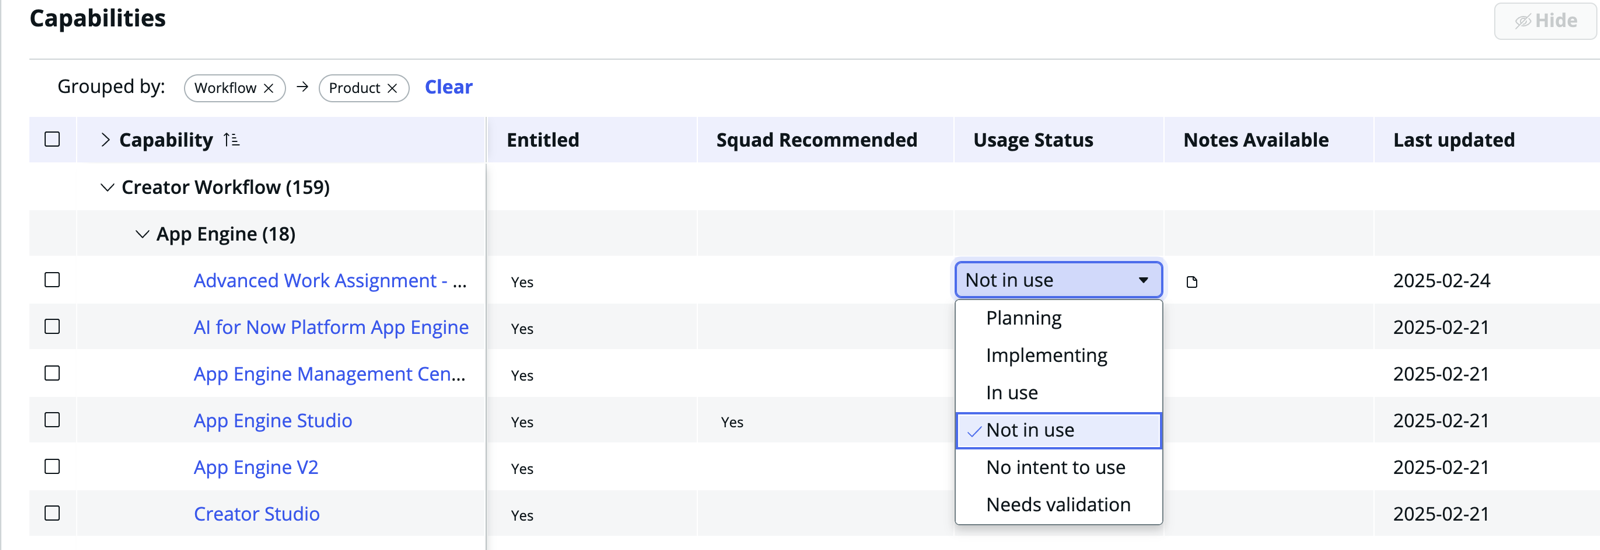Screen dimensions: 1600x550
Task: Open App Engine Management Center link
Action: click(x=330, y=374)
